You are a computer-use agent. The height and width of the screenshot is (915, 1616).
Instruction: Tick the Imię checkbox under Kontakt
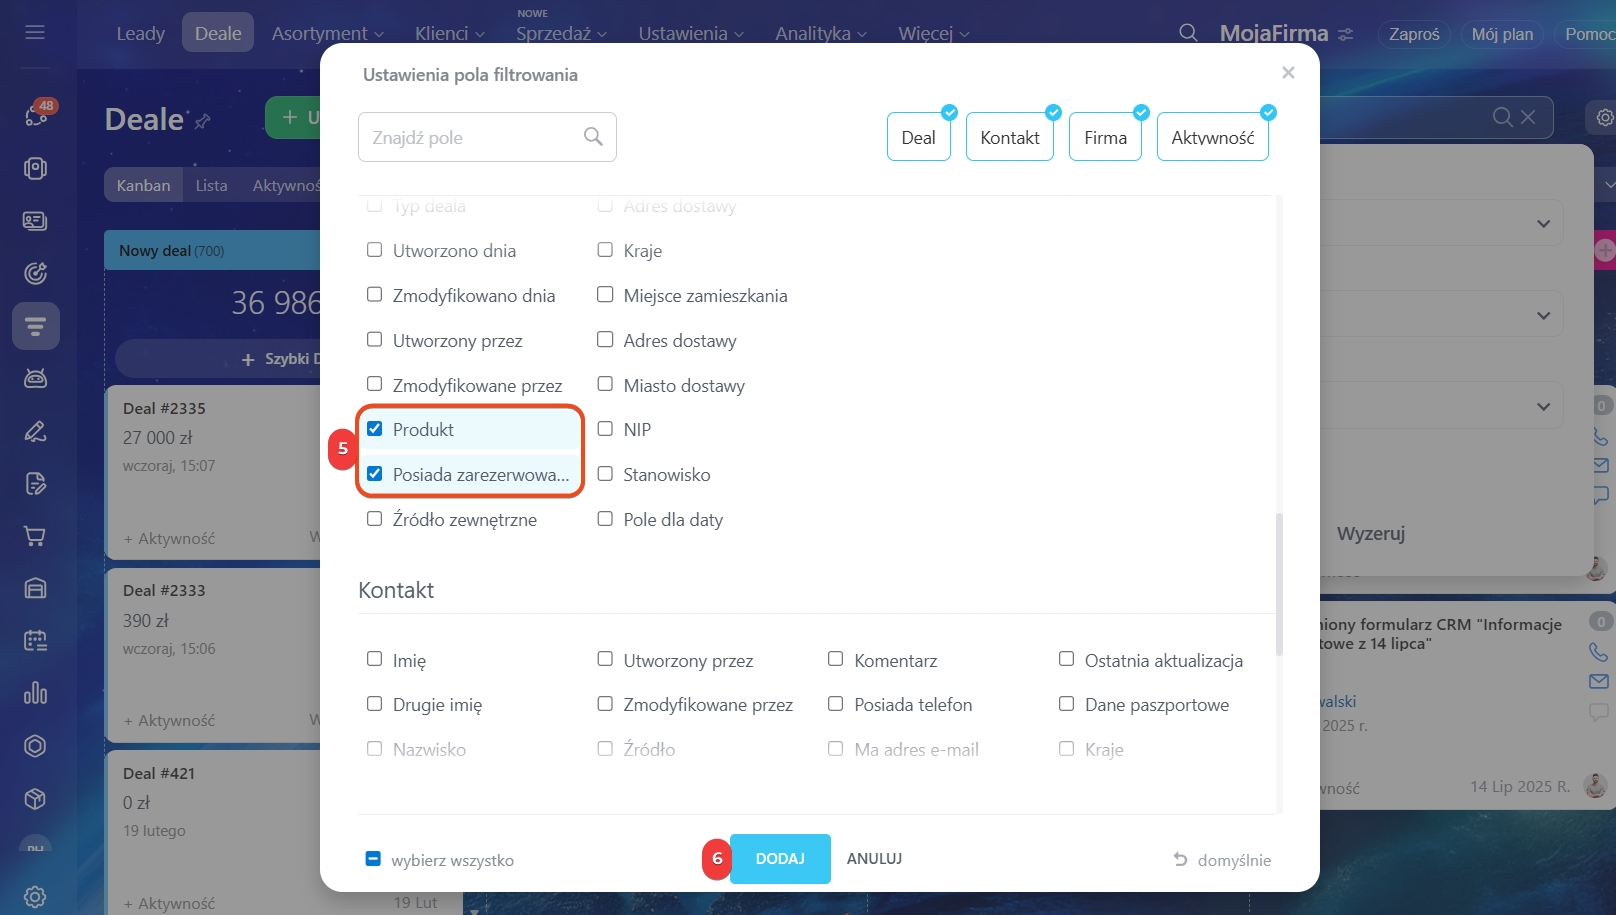click(x=375, y=659)
